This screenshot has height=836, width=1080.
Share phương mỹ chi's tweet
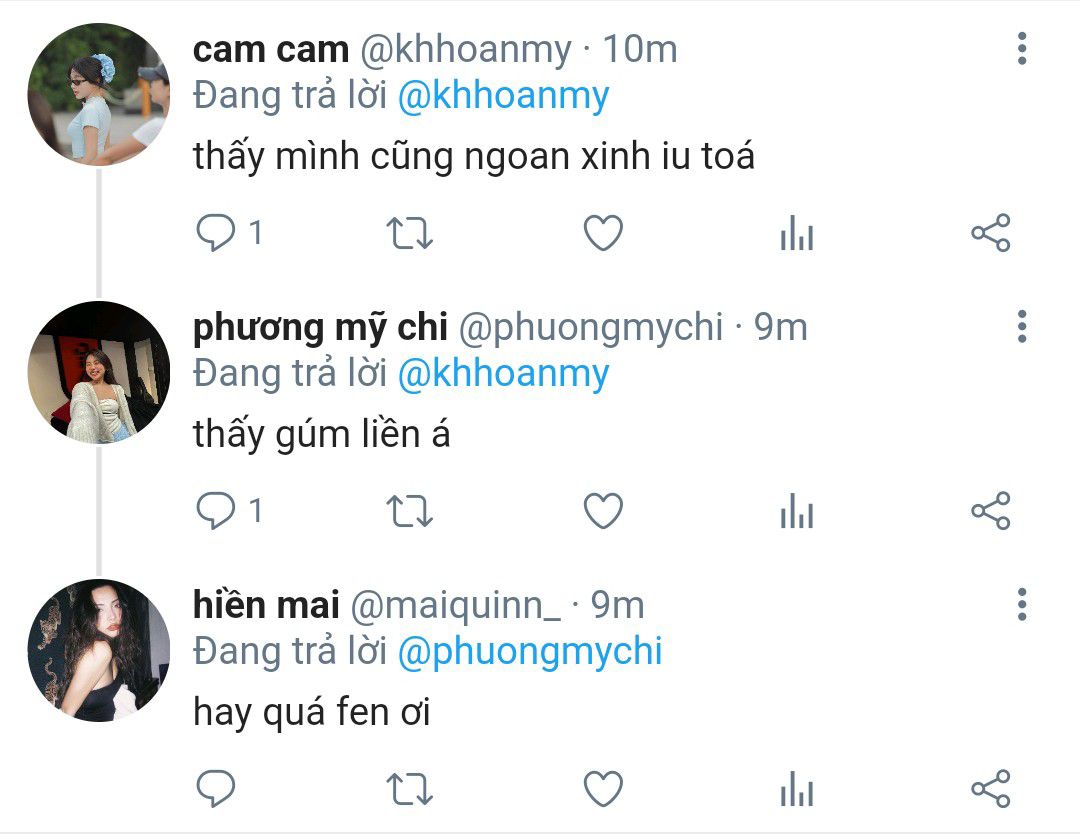click(x=991, y=511)
